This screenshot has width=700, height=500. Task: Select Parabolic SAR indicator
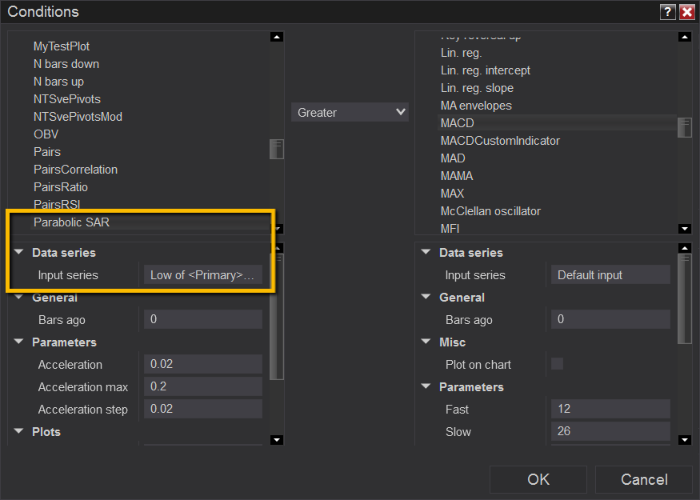pos(71,222)
